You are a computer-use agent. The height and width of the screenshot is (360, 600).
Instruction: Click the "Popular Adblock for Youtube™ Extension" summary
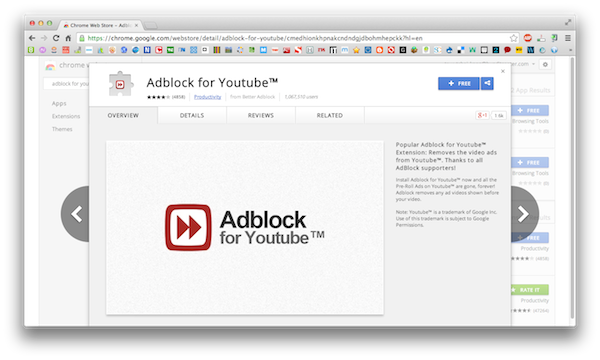[x=446, y=156]
